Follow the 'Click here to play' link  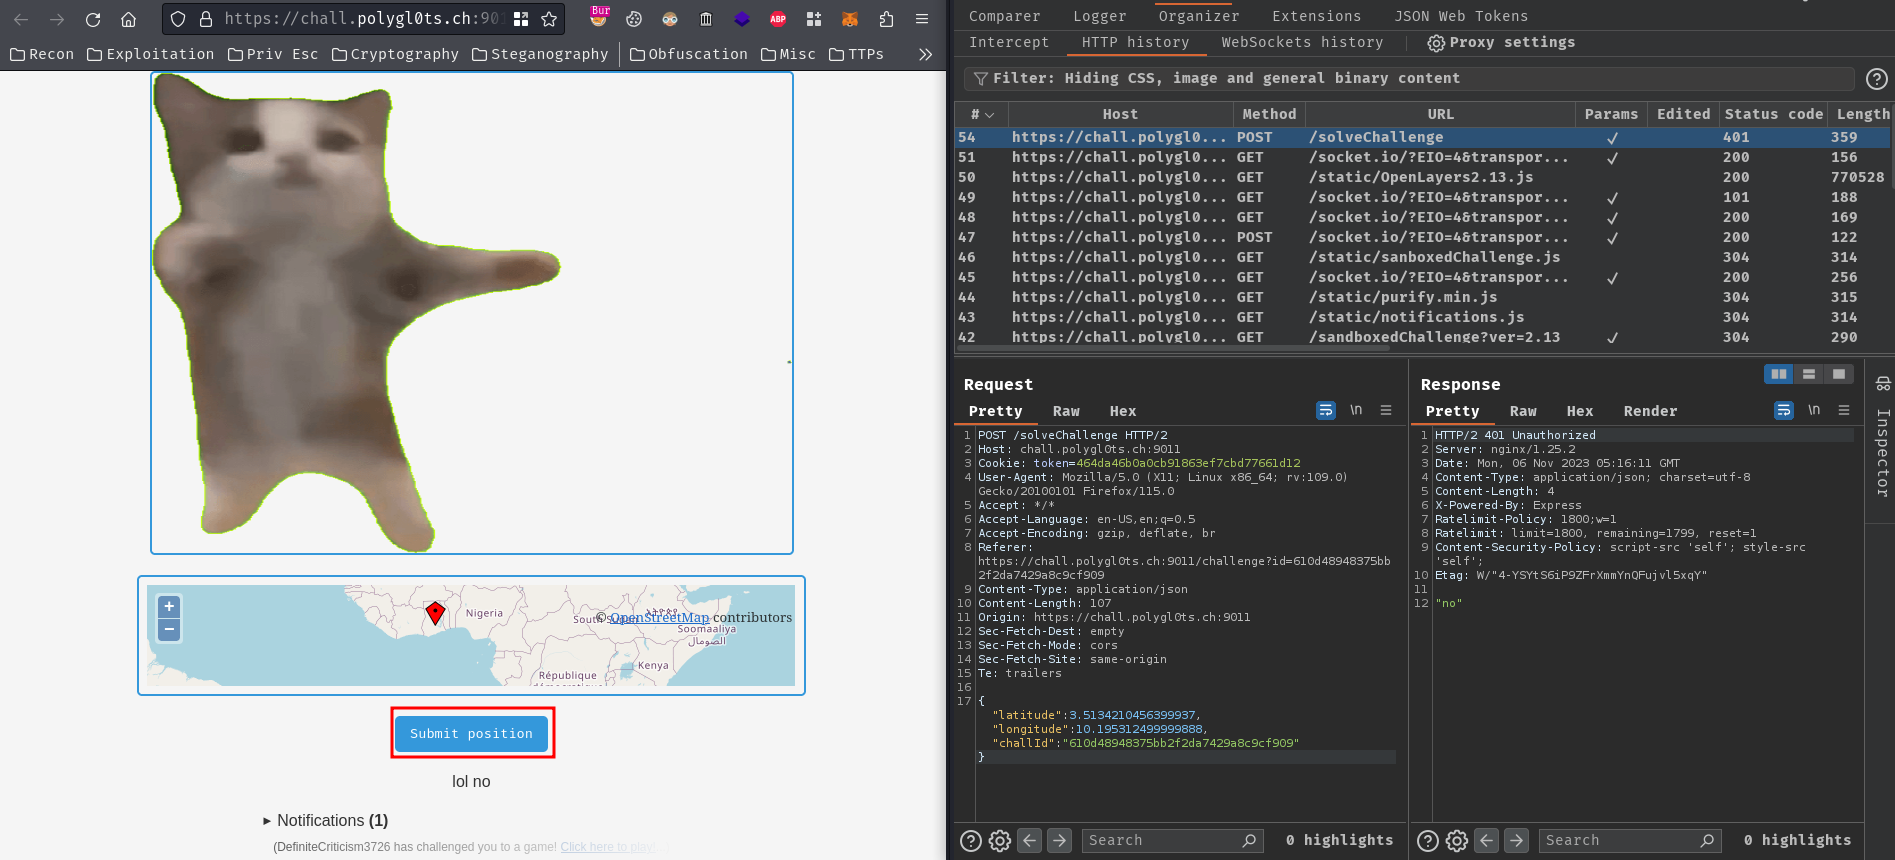click(608, 847)
